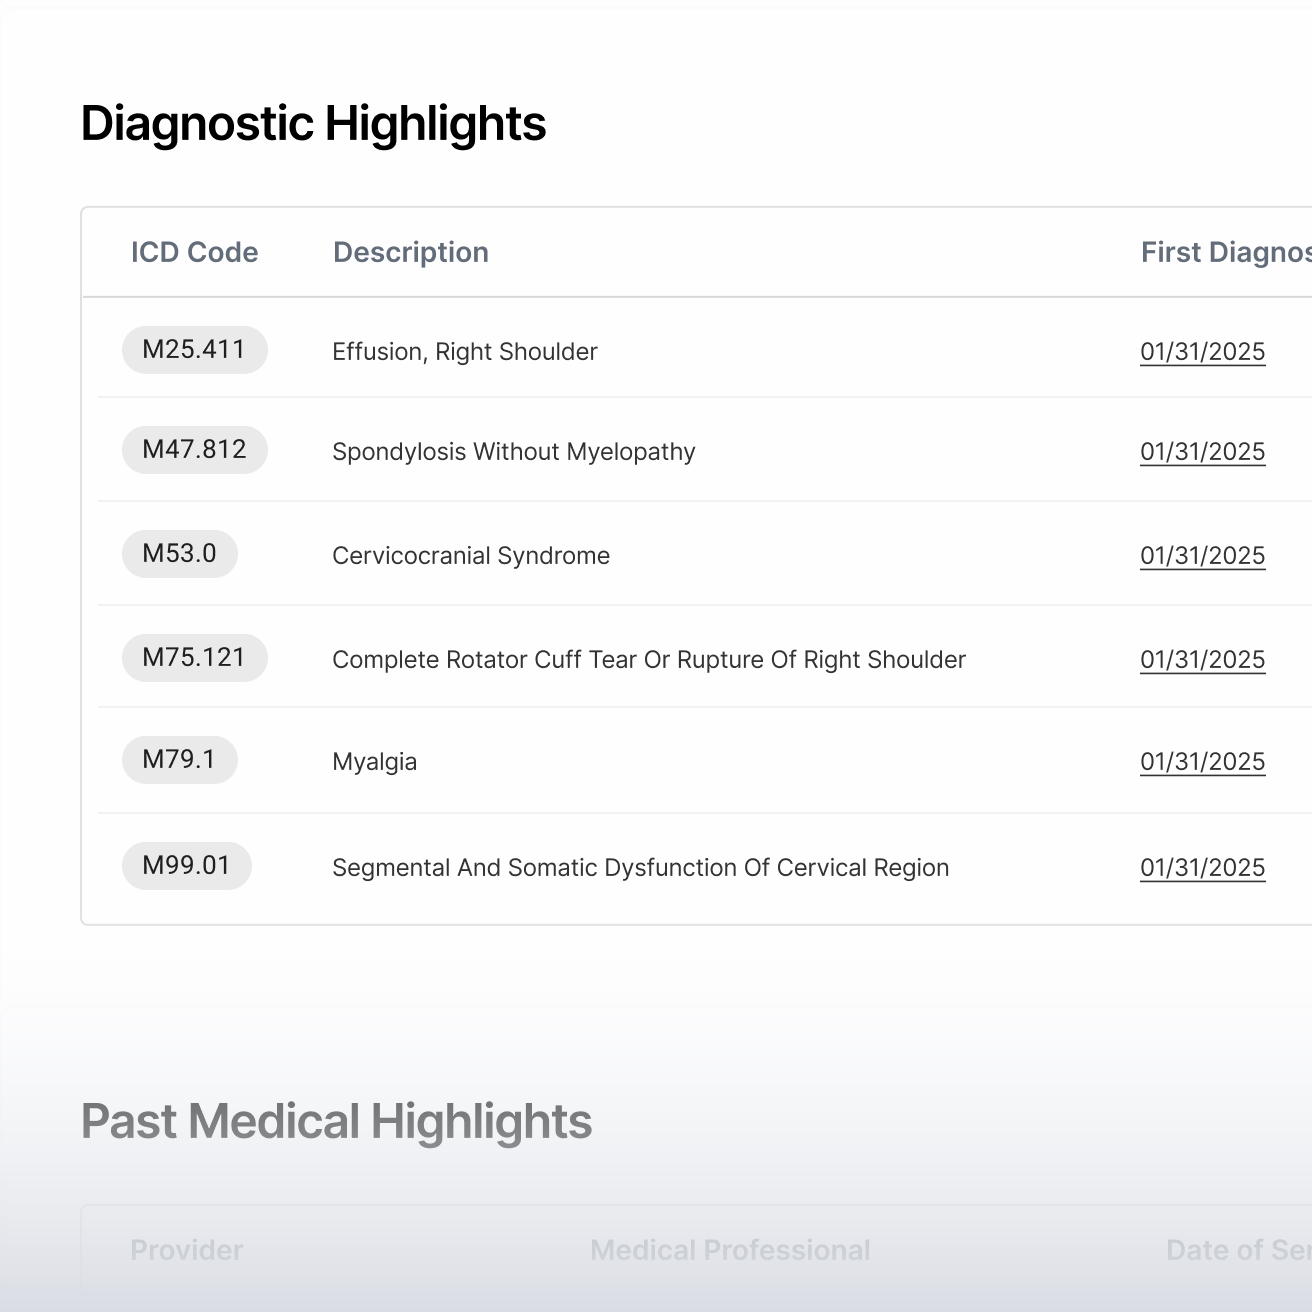
Task: Click the Provider column header
Action: pyautogui.click(x=187, y=1250)
